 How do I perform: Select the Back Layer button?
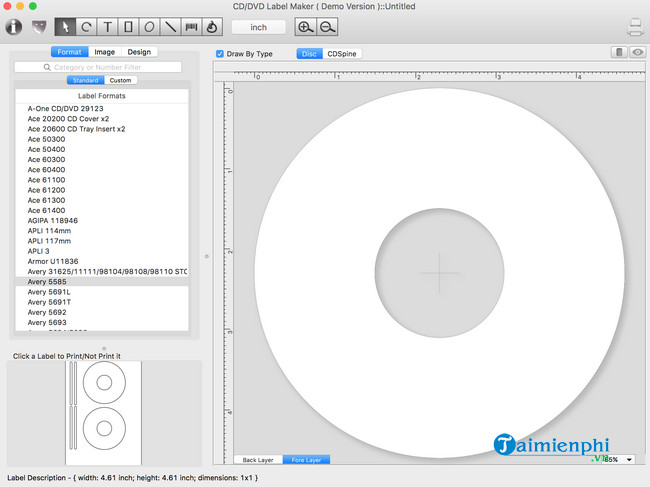pyautogui.click(x=258, y=460)
